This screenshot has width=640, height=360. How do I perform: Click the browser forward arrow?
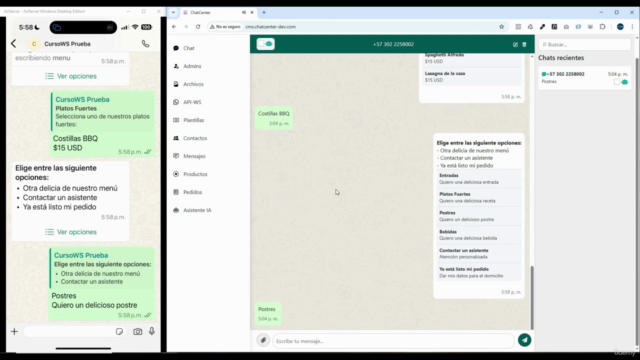pyautogui.click(x=186, y=27)
